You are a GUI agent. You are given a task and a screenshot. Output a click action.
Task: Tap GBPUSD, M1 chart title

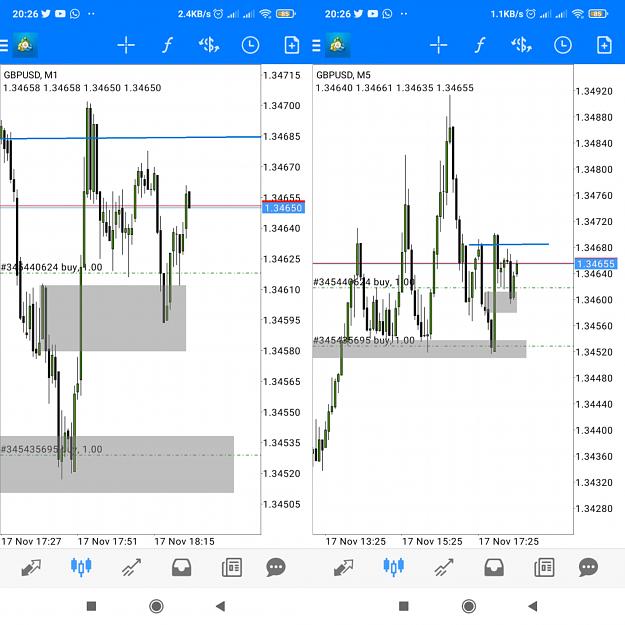click(30, 75)
